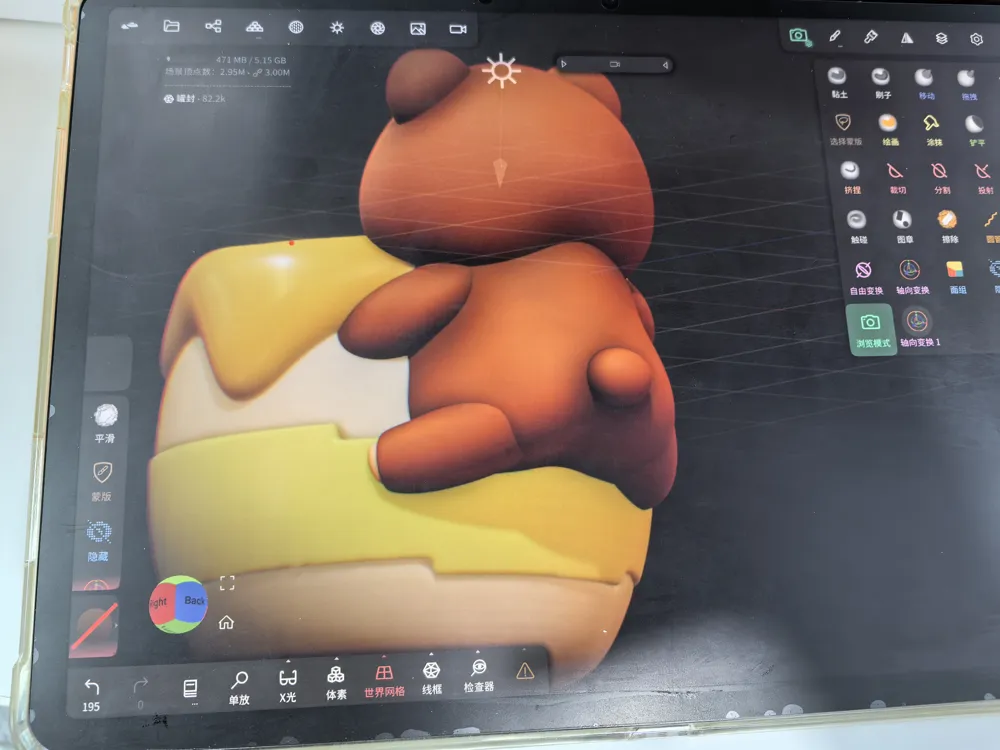
Task: Toggle X光 x-ray display
Action: pos(288,684)
